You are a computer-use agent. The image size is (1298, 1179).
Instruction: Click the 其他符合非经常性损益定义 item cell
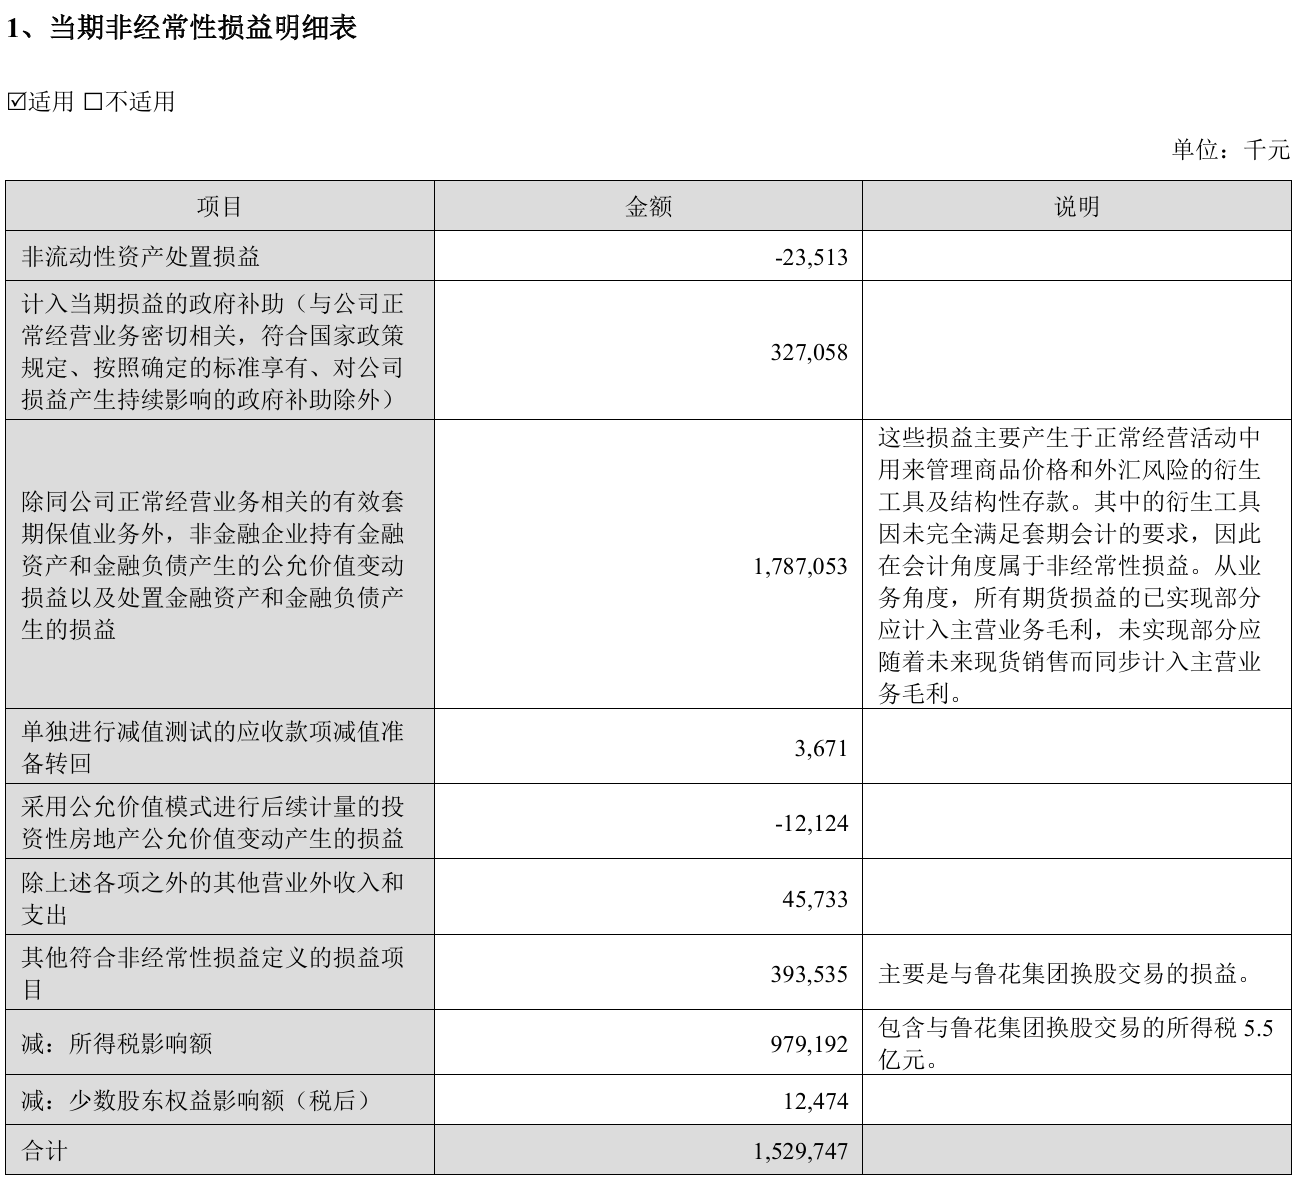pos(220,973)
